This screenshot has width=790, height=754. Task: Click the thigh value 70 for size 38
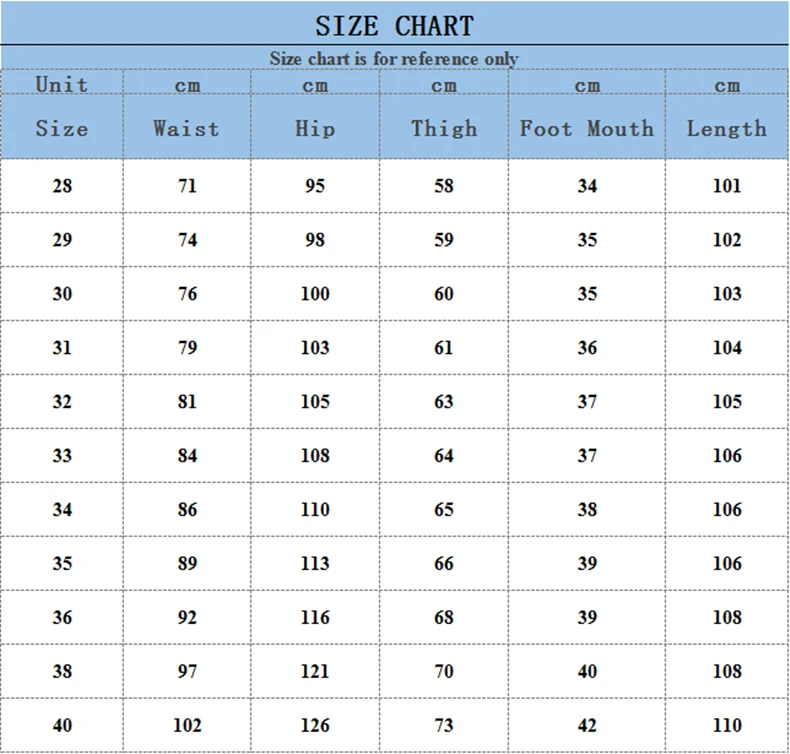444,671
